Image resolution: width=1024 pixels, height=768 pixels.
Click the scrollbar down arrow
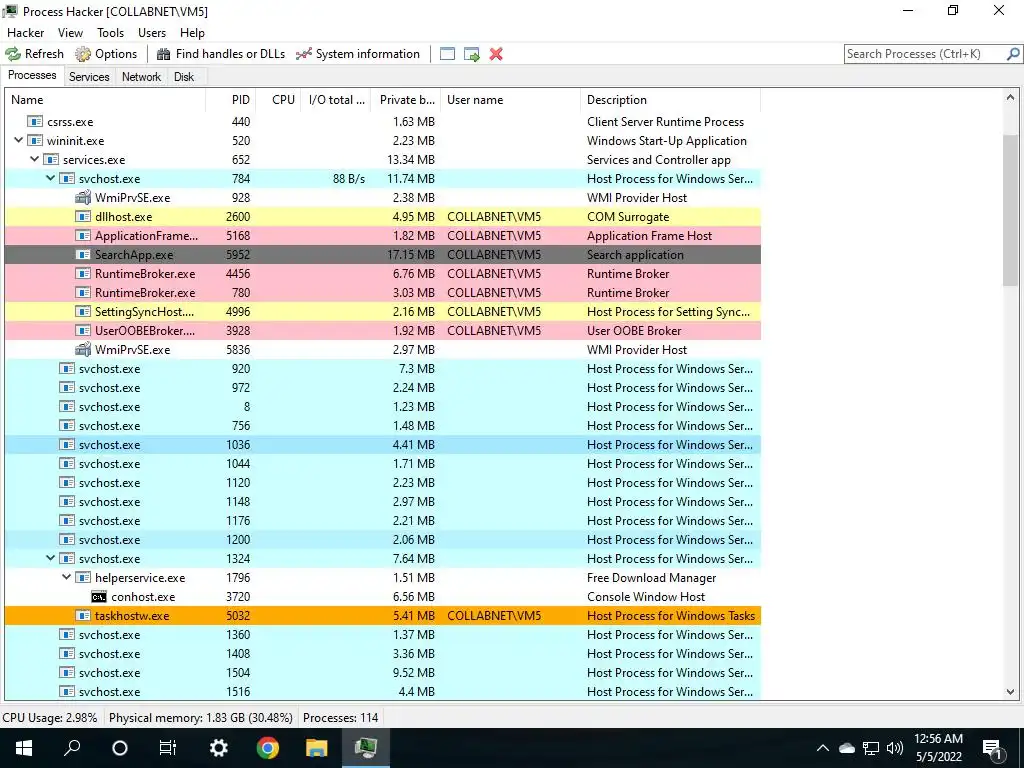point(1010,692)
